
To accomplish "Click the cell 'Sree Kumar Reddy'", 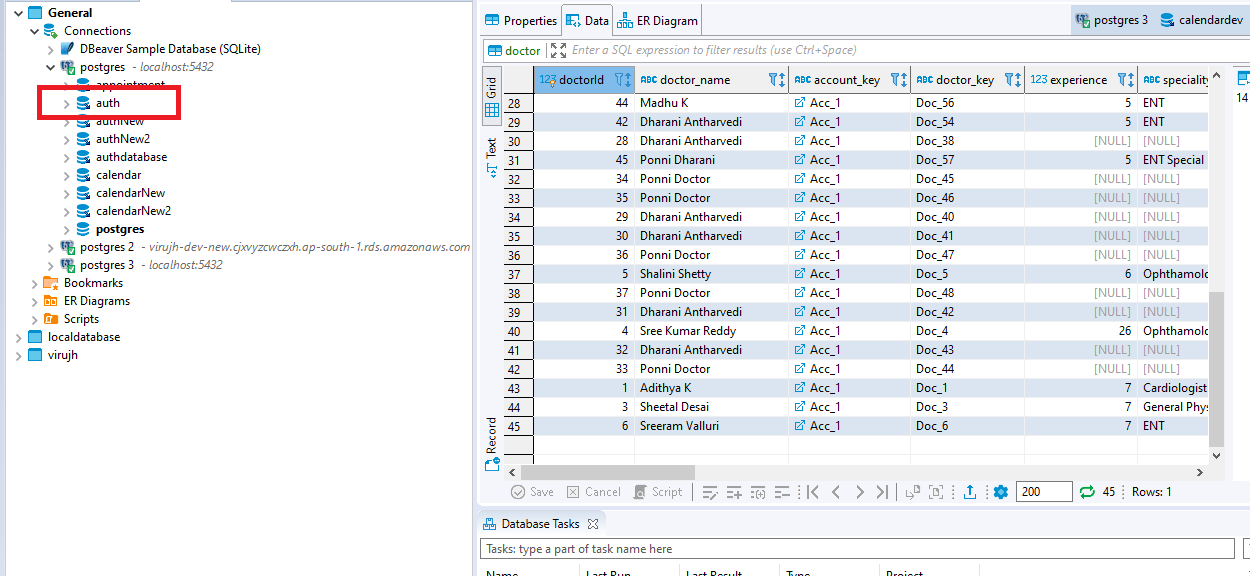I will [x=711, y=331].
